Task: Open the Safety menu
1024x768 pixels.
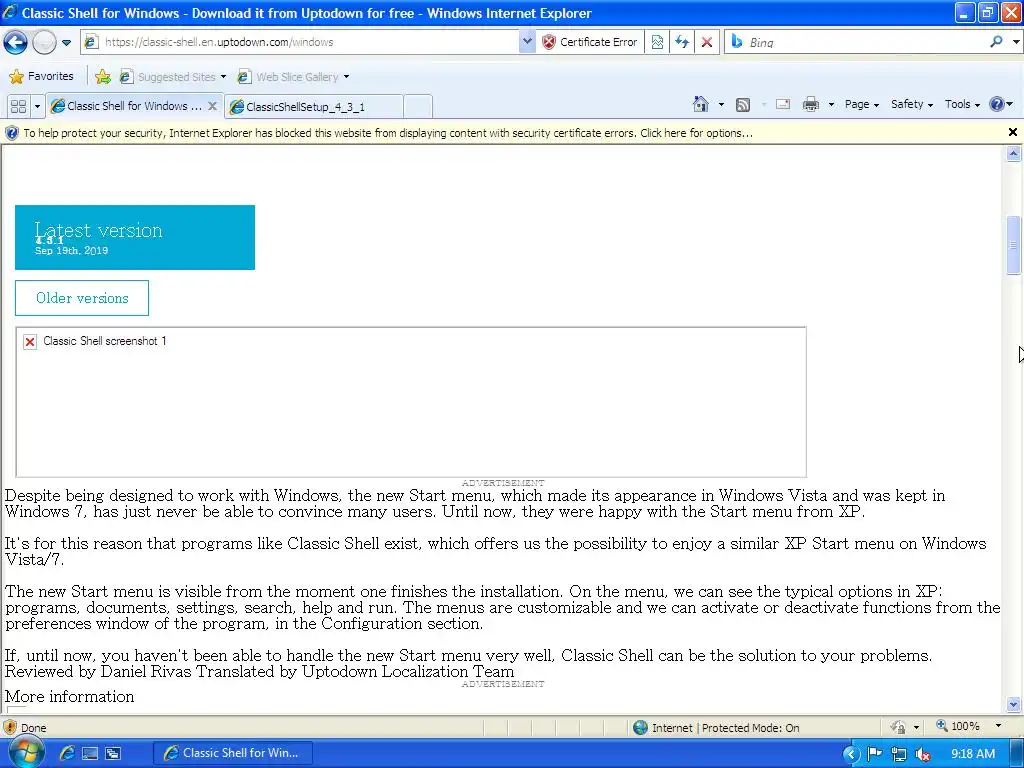Action: click(x=912, y=104)
